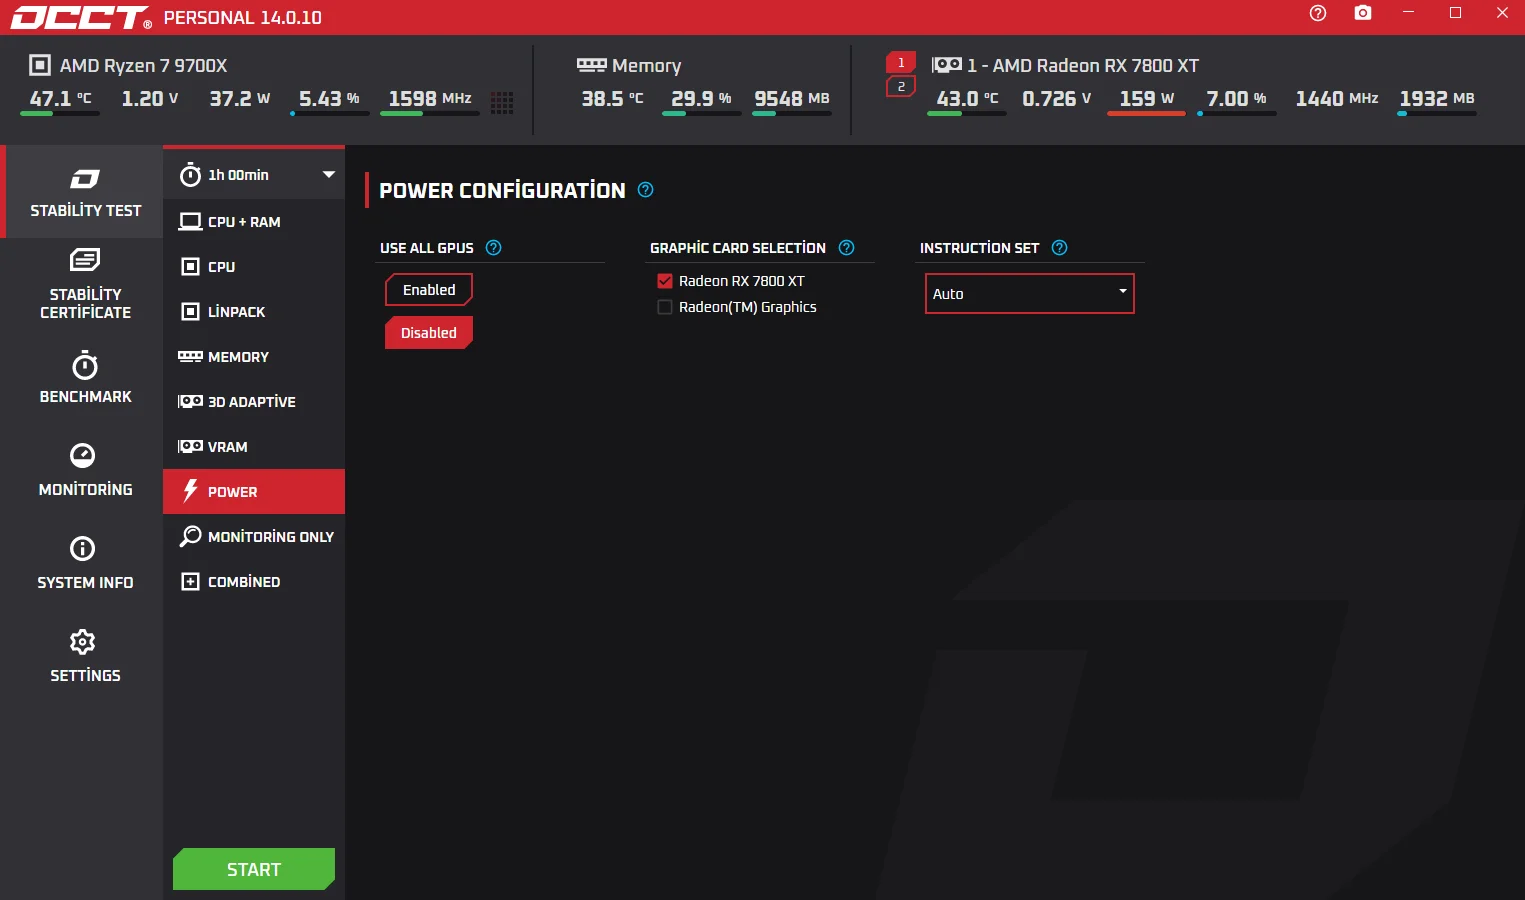Select the VRAM test
The width and height of the screenshot is (1525, 900).
[254, 447]
